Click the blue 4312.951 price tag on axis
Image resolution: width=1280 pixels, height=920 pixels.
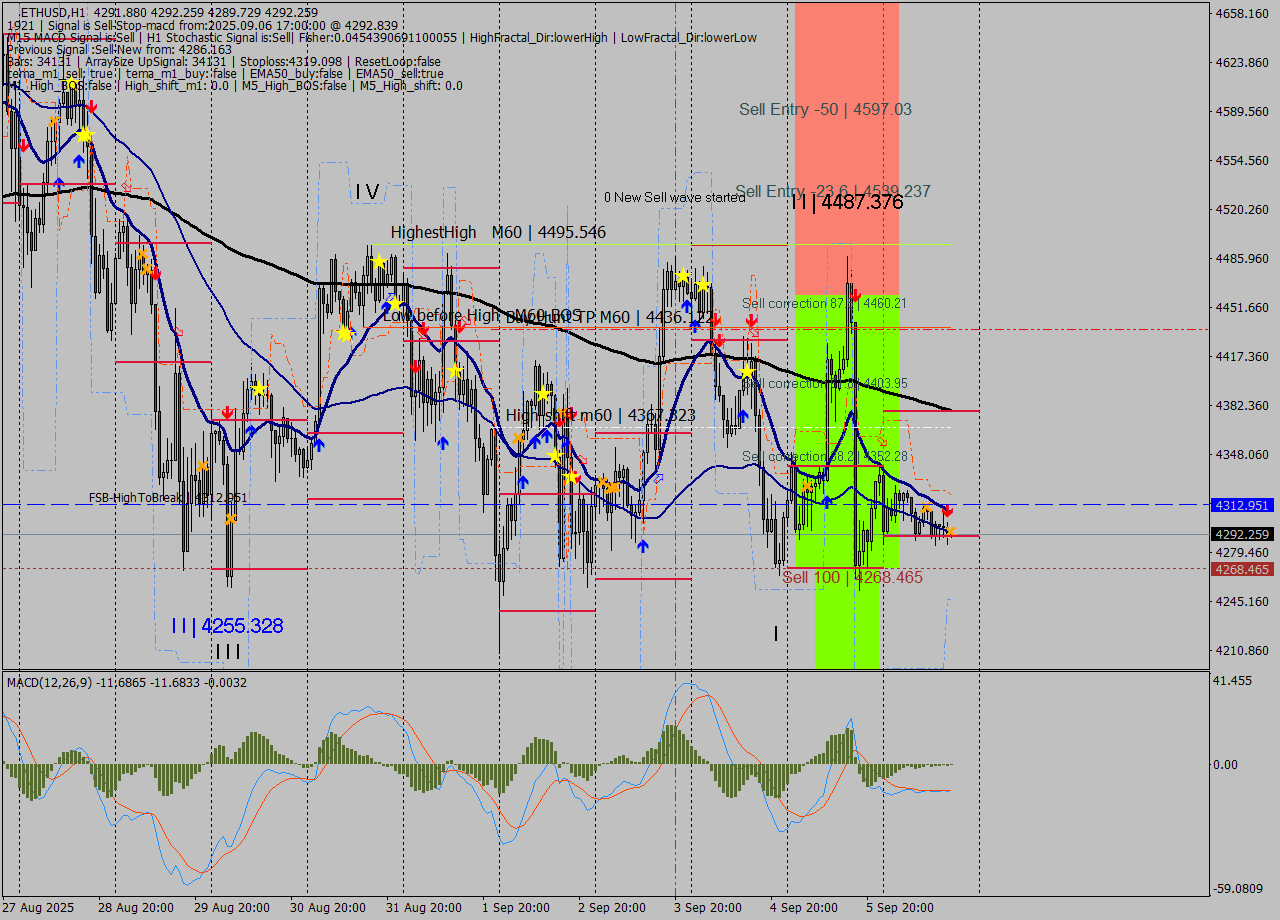coord(1240,505)
